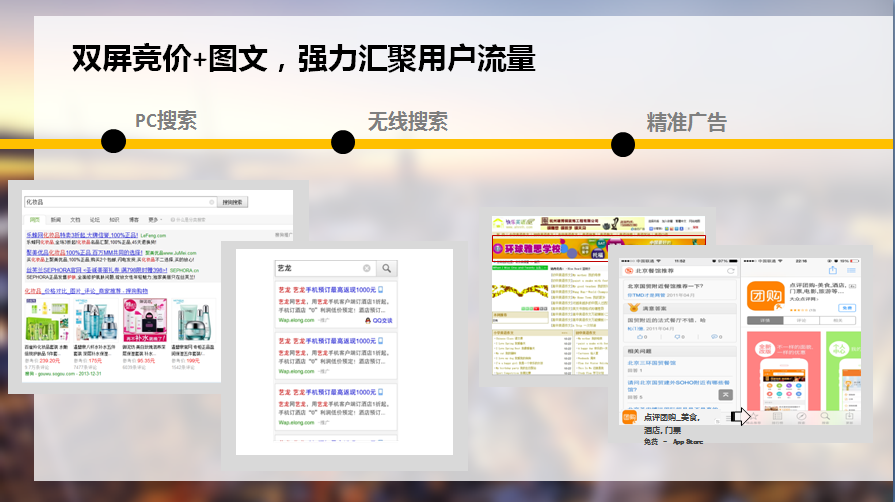Click the Top Charts icon in App Store tab bar
The image size is (895, 502).
777,417
